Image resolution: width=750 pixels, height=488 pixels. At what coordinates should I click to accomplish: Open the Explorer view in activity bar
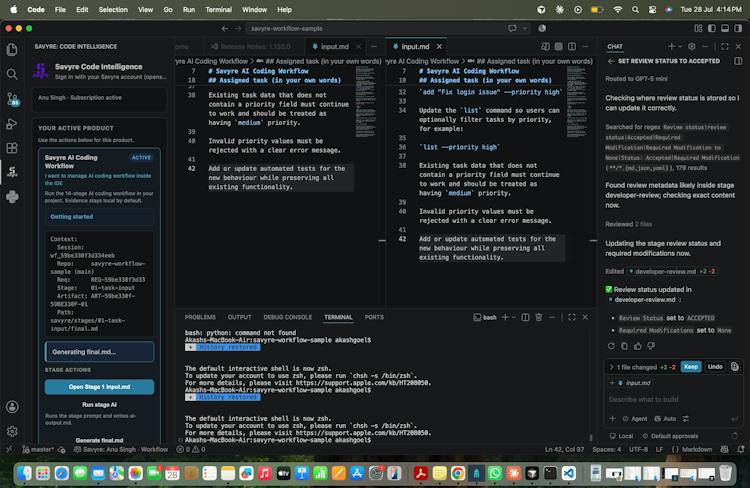tap(12, 49)
